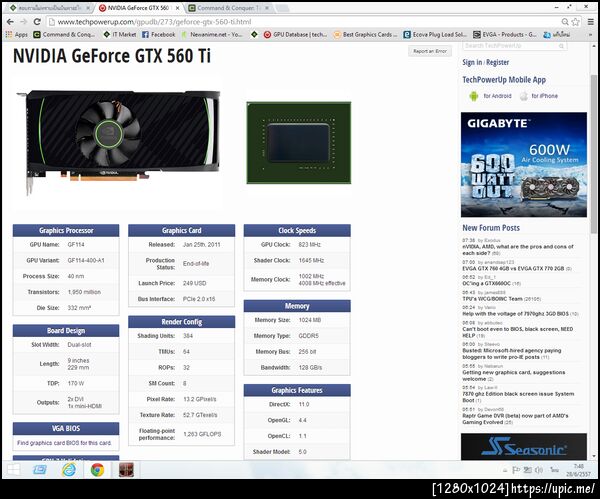Click the Report an Error button
The width and height of the screenshot is (600, 499).
[x=430, y=51]
